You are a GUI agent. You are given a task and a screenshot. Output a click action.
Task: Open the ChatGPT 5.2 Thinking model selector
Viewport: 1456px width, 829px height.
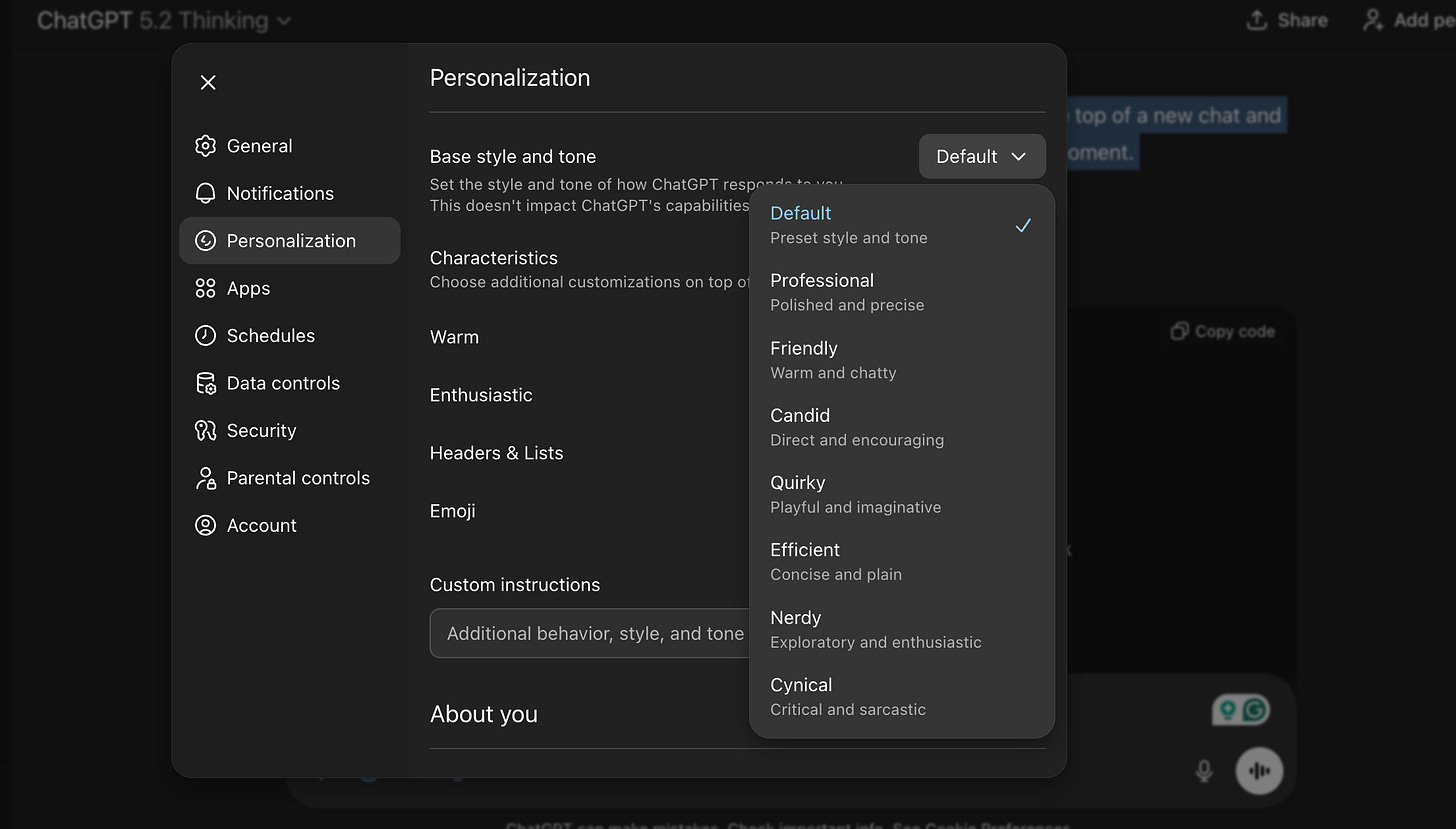[x=164, y=20]
